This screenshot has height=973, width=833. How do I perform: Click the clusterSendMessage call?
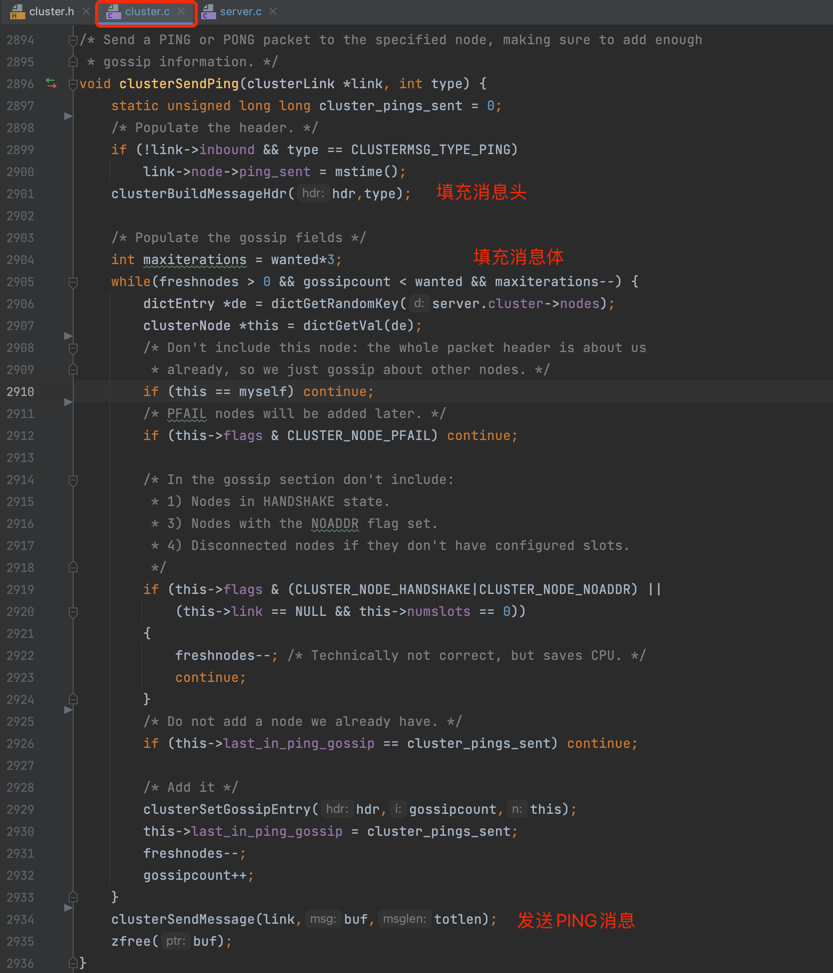[x=182, y=919]
